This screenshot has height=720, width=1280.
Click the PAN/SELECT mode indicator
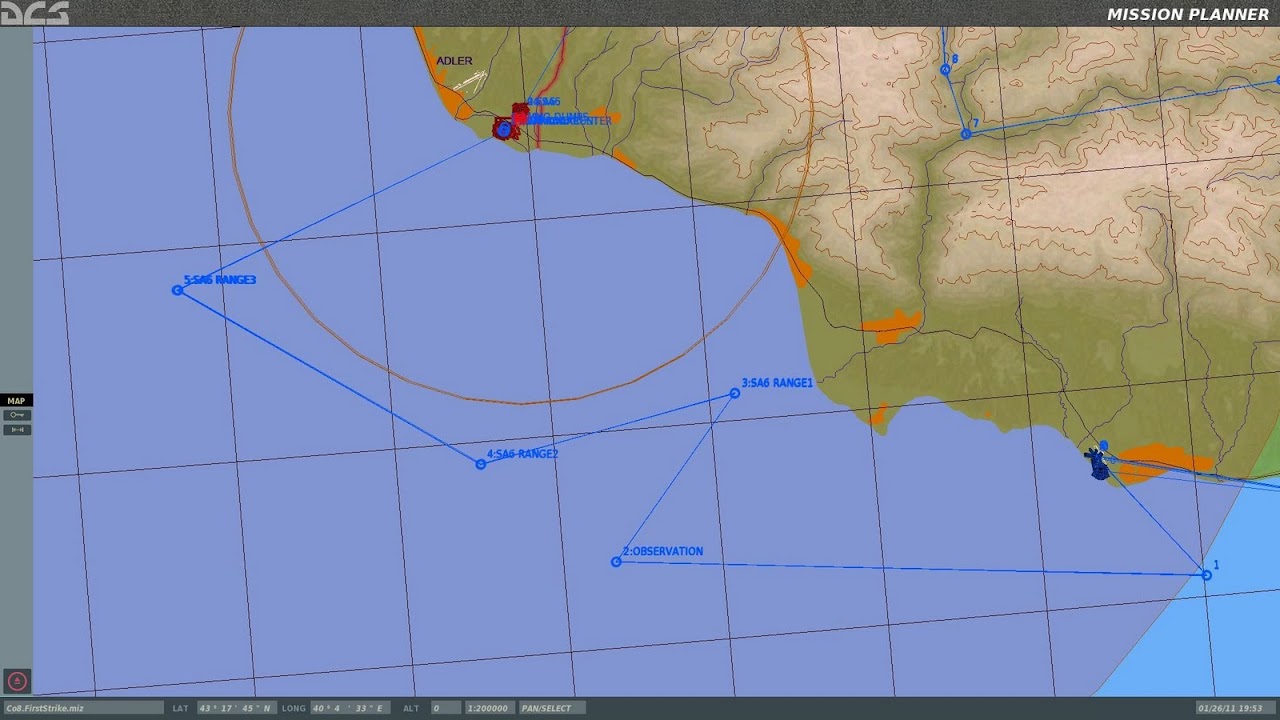coord(550,708)
